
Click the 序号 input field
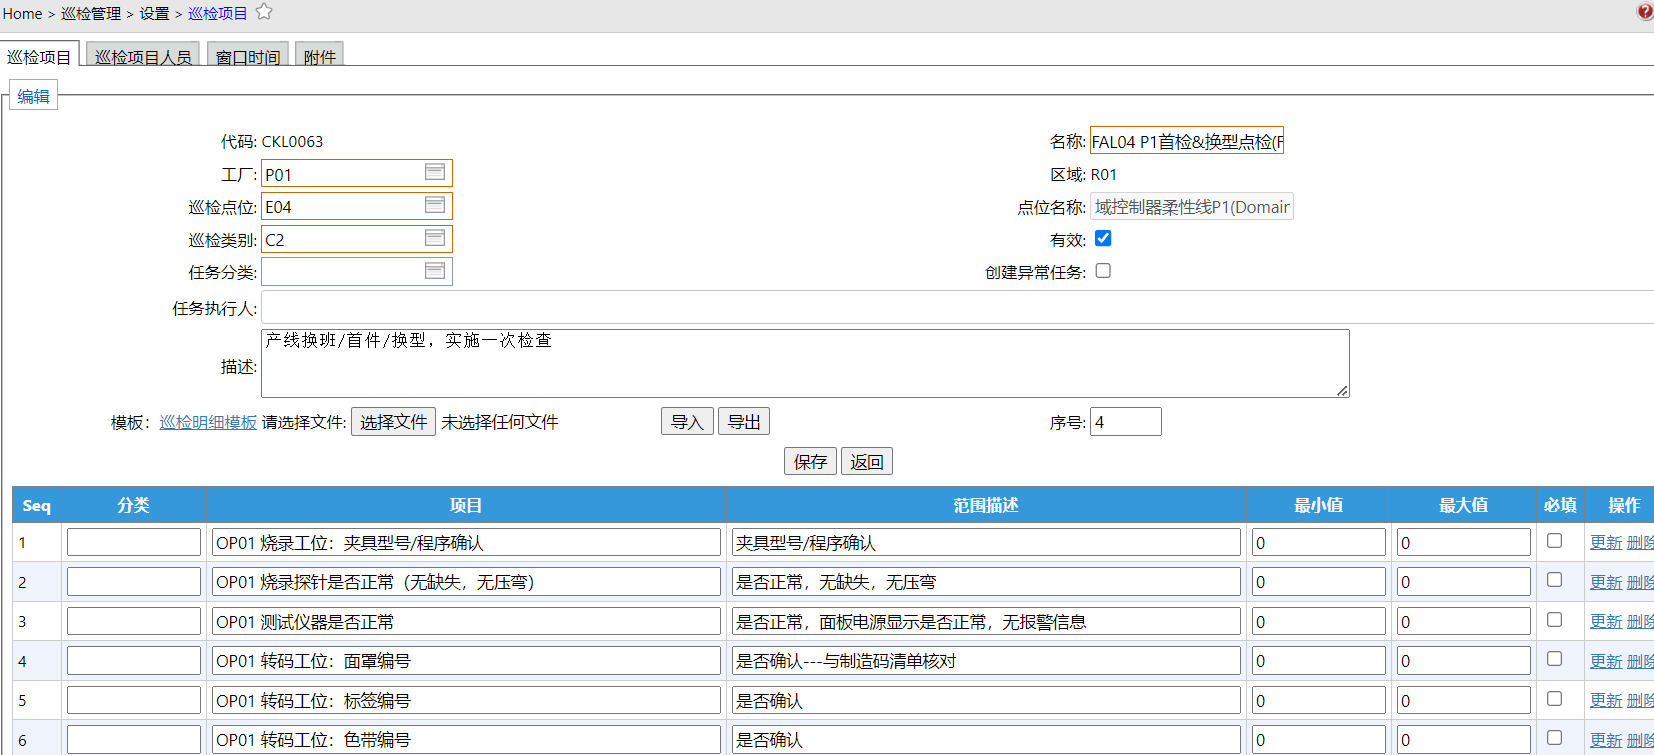(x=1126, y=422)
